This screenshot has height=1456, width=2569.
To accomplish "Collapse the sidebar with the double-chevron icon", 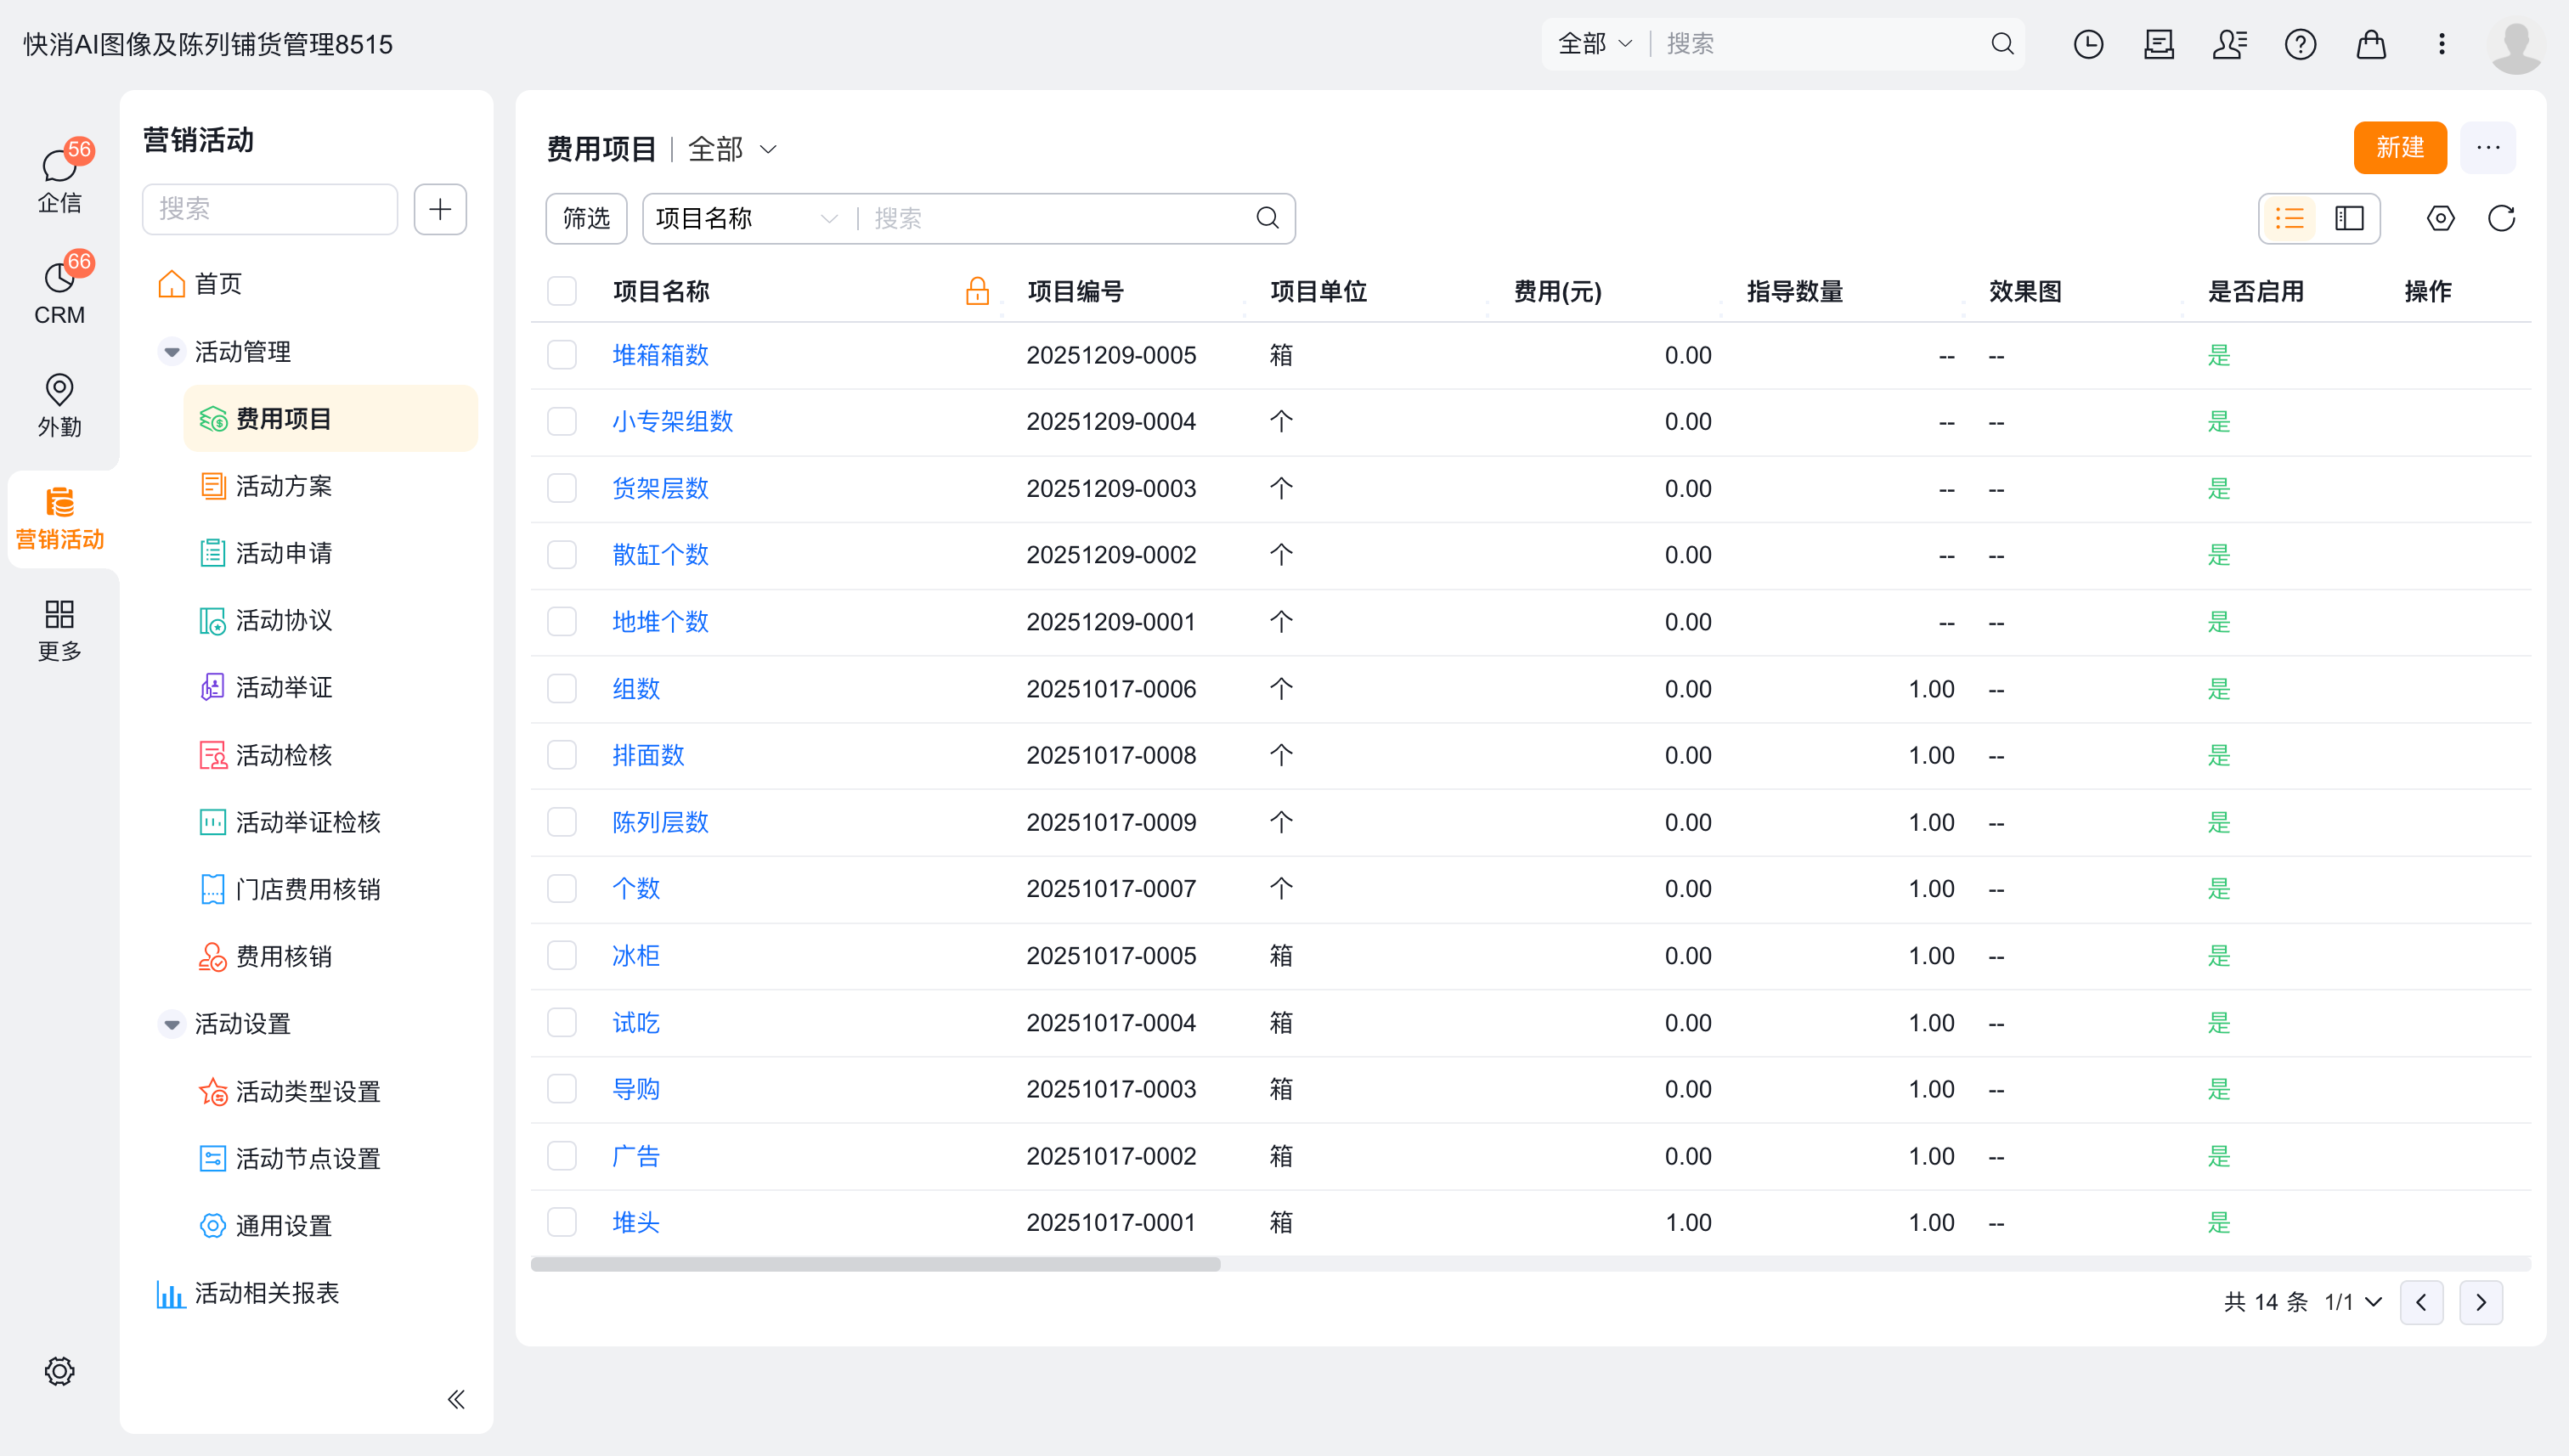I will point(456,1399).
